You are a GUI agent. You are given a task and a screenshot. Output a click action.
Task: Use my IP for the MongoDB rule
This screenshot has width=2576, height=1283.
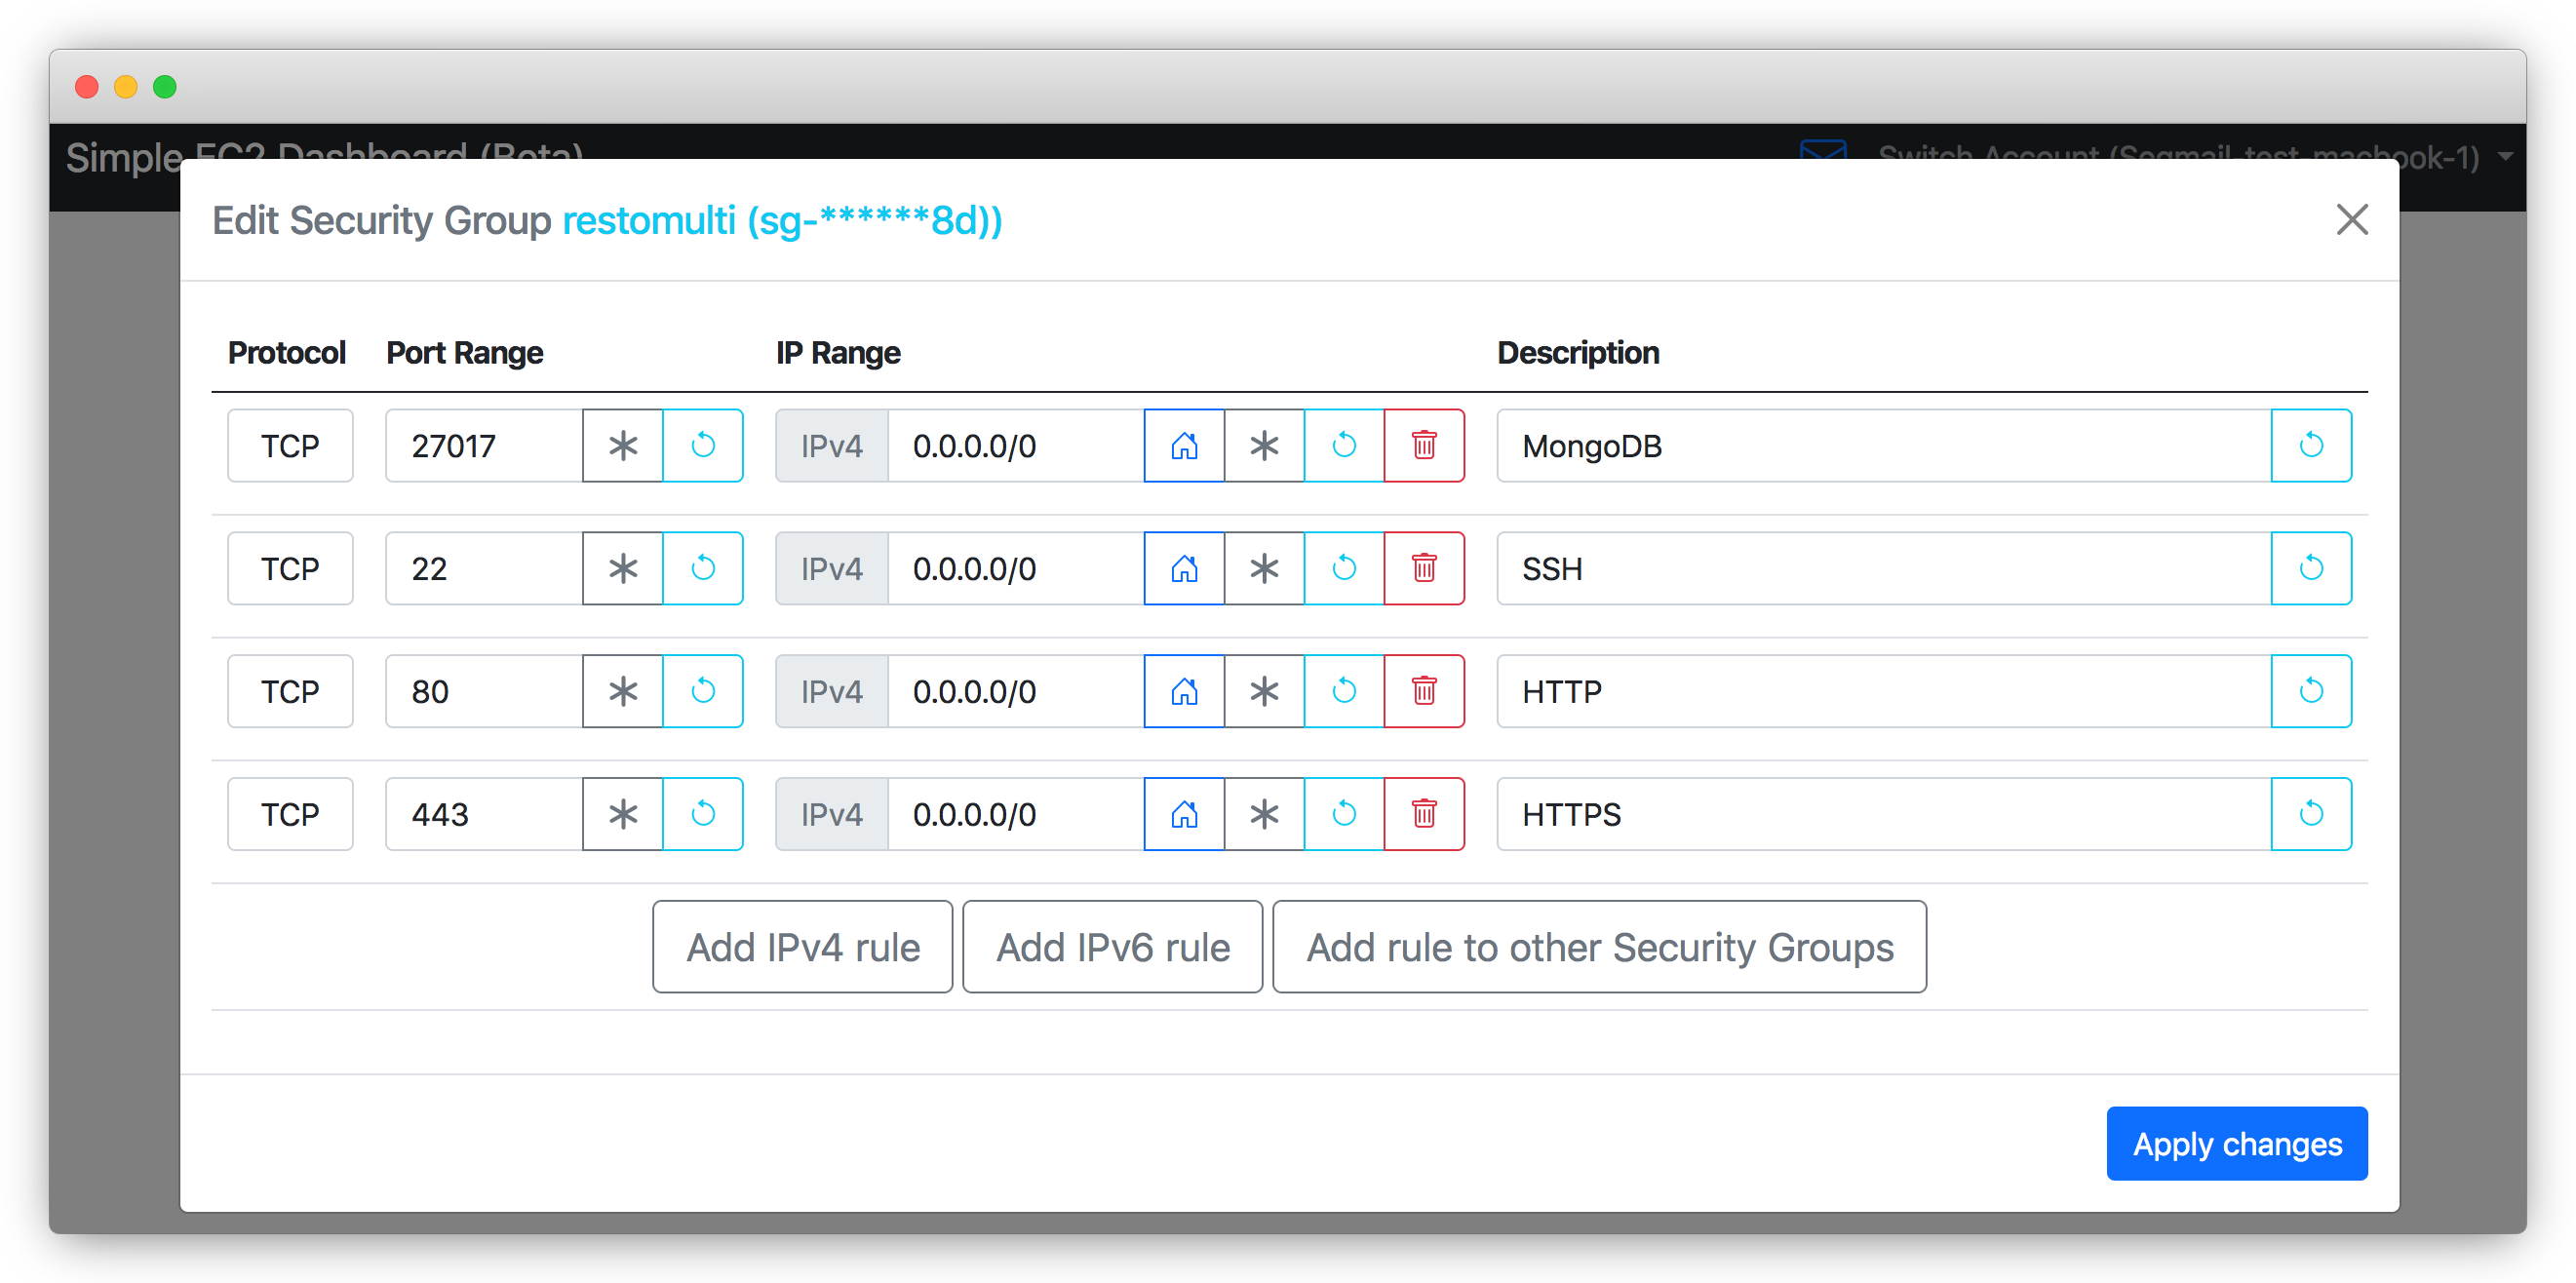(1184, 445)
